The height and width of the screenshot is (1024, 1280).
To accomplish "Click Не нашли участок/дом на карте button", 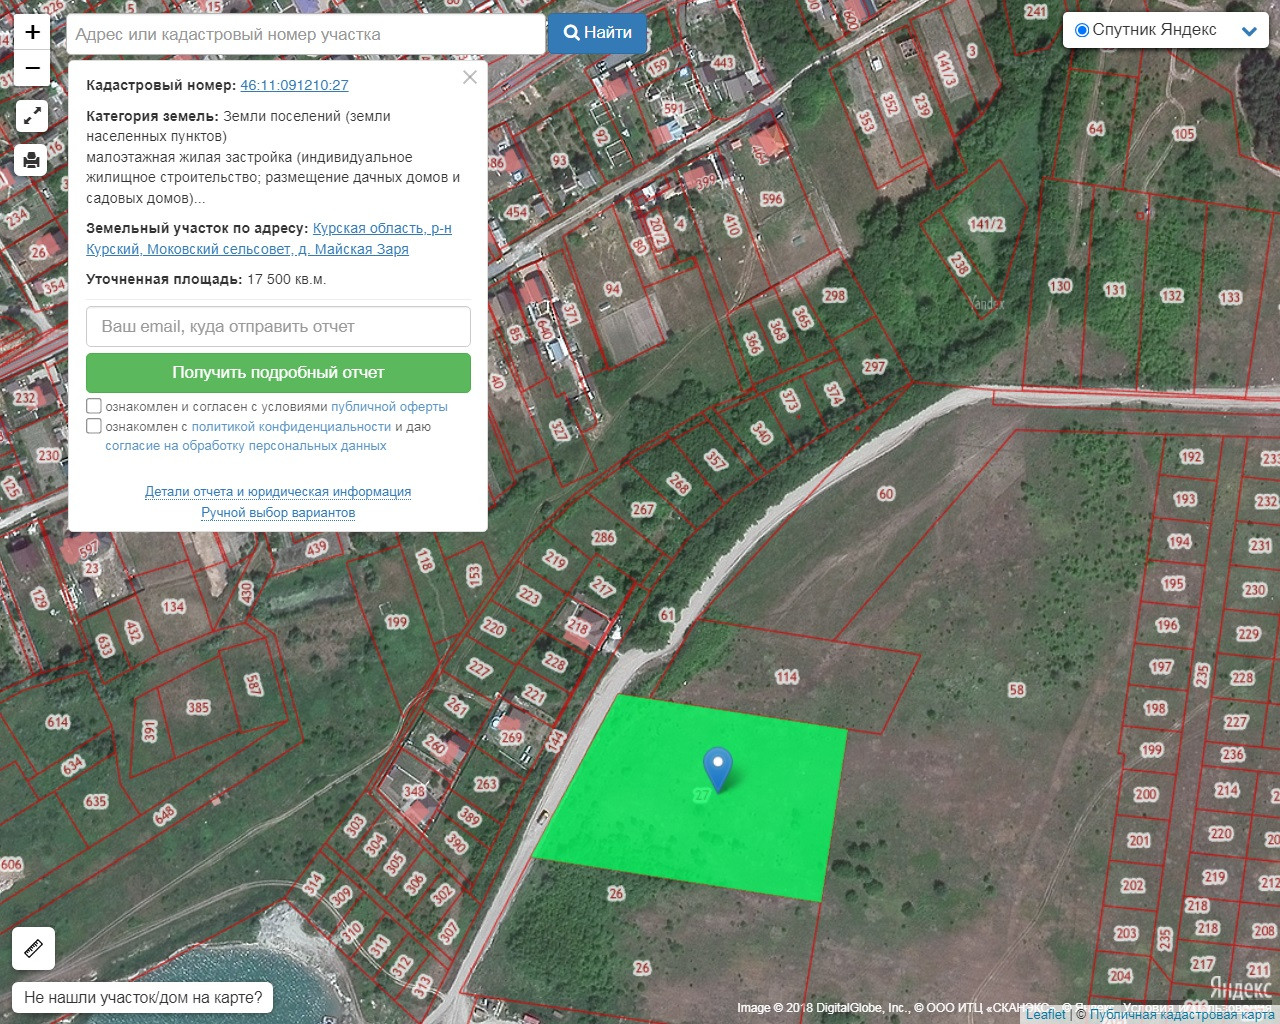I will 143,997.
